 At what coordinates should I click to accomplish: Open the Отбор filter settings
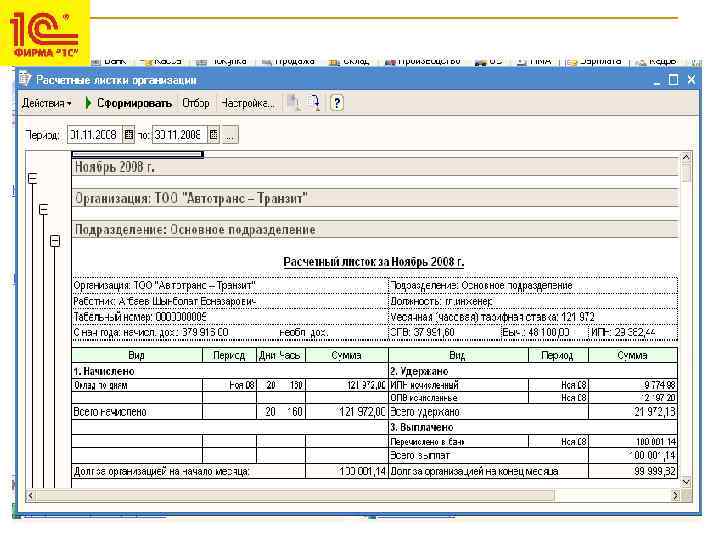(x=196, y=103)
